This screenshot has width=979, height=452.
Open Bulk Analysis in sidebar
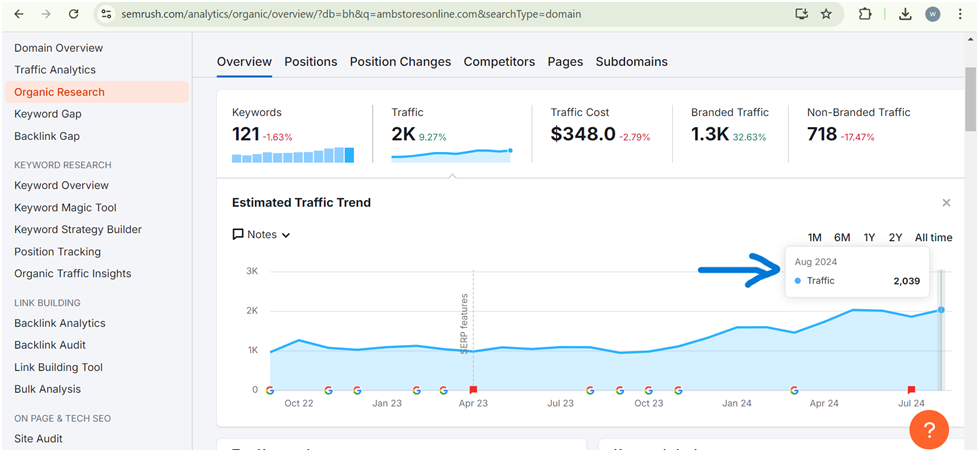click(x=47, y=389)
